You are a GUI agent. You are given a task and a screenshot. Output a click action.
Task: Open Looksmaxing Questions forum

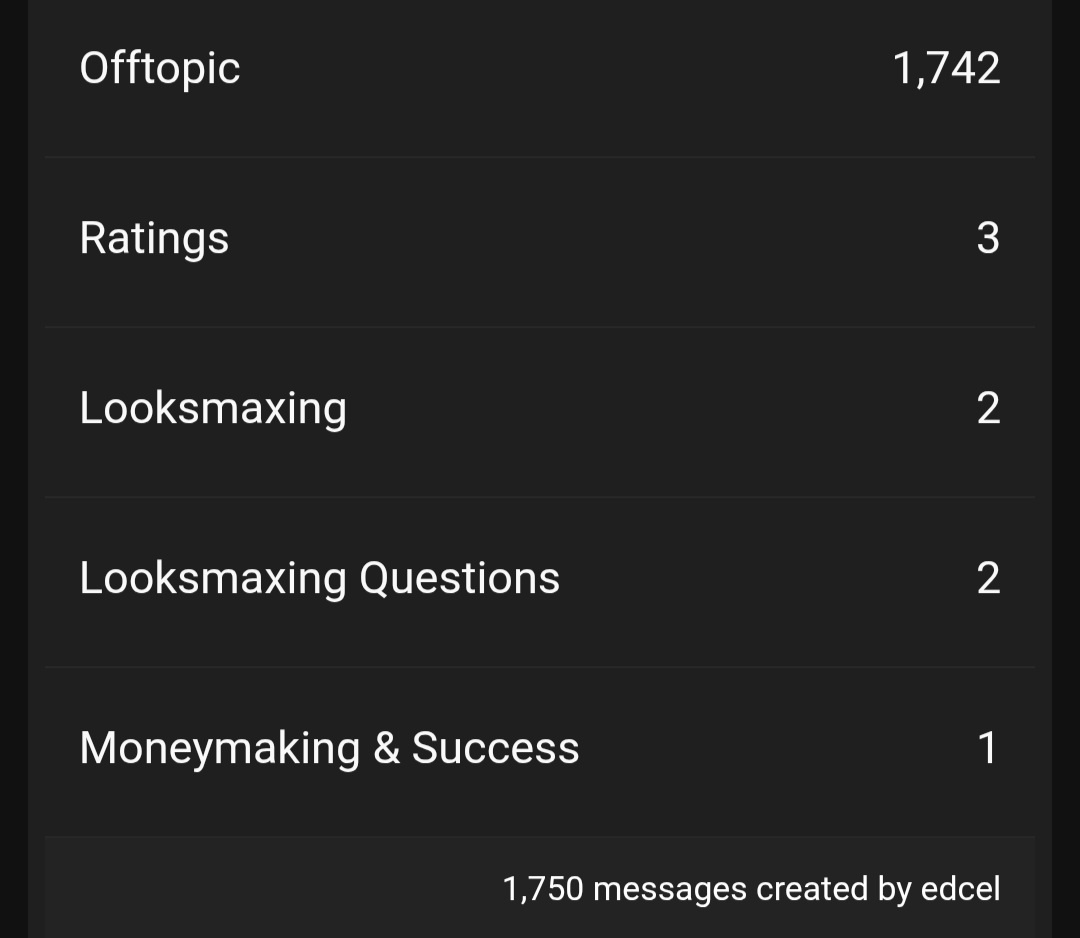coord(319,578)
